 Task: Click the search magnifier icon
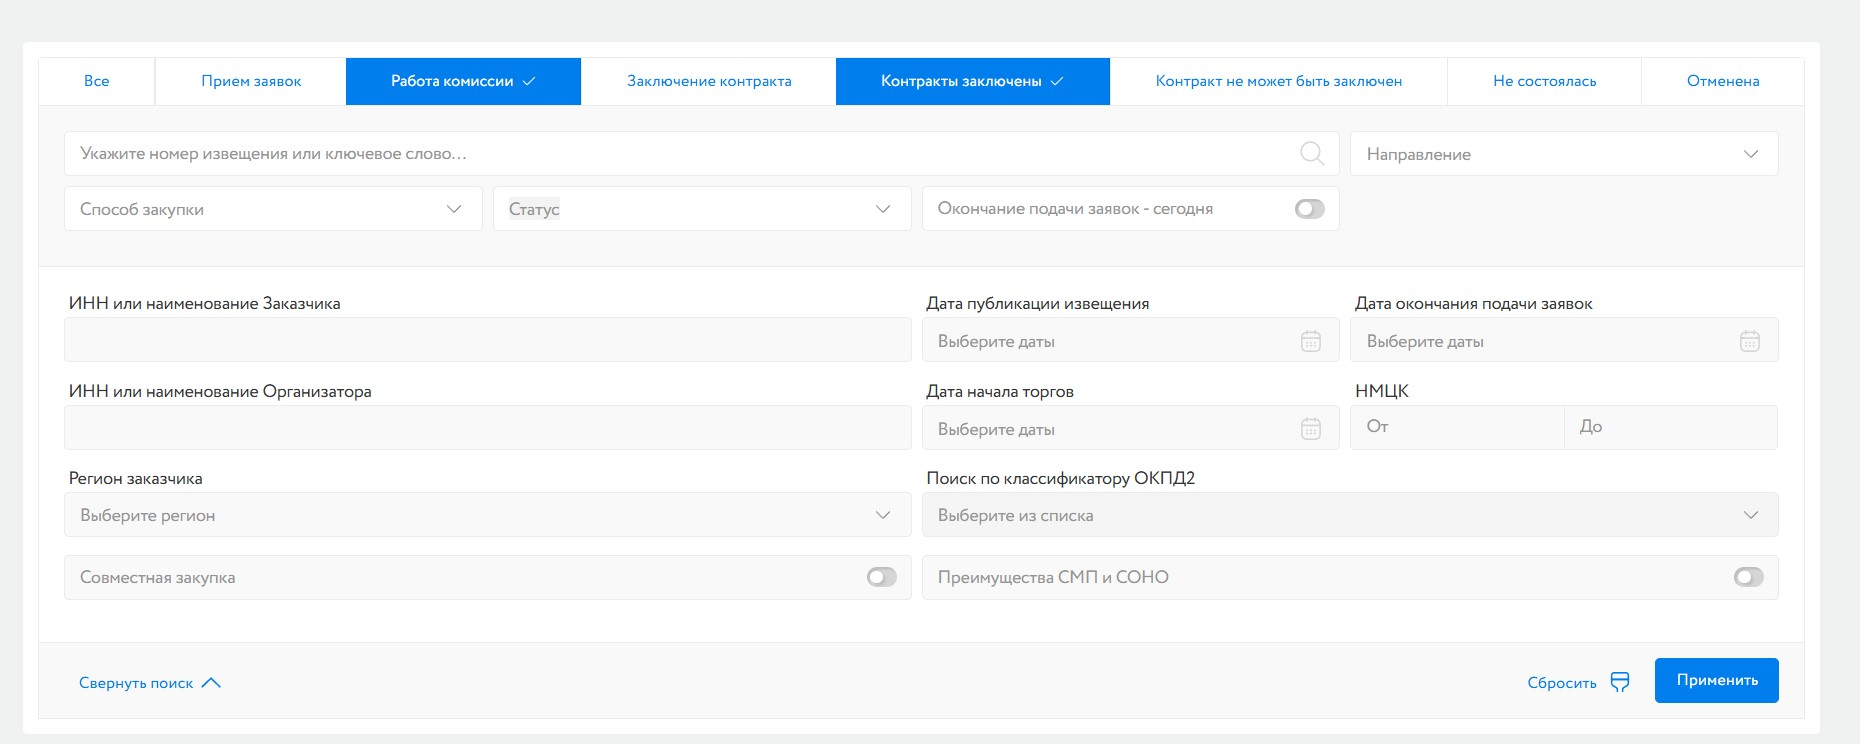[x=1312, y=153]
